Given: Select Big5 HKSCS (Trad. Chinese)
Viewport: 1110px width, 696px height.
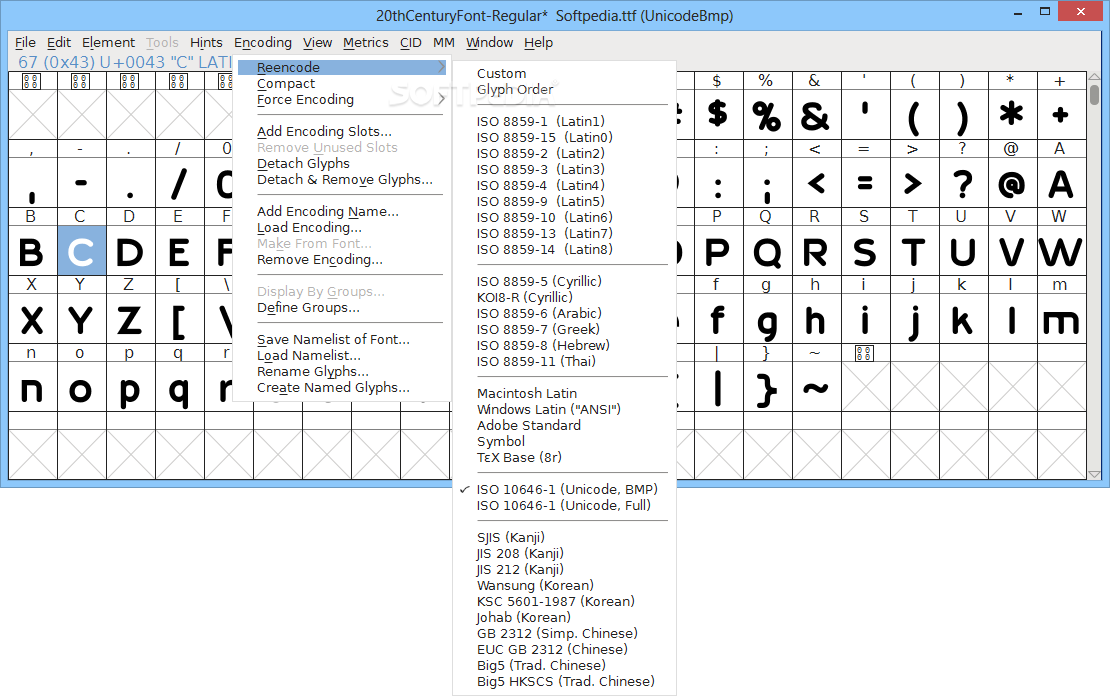Looking at the screenshot, I should coord(564,681).
